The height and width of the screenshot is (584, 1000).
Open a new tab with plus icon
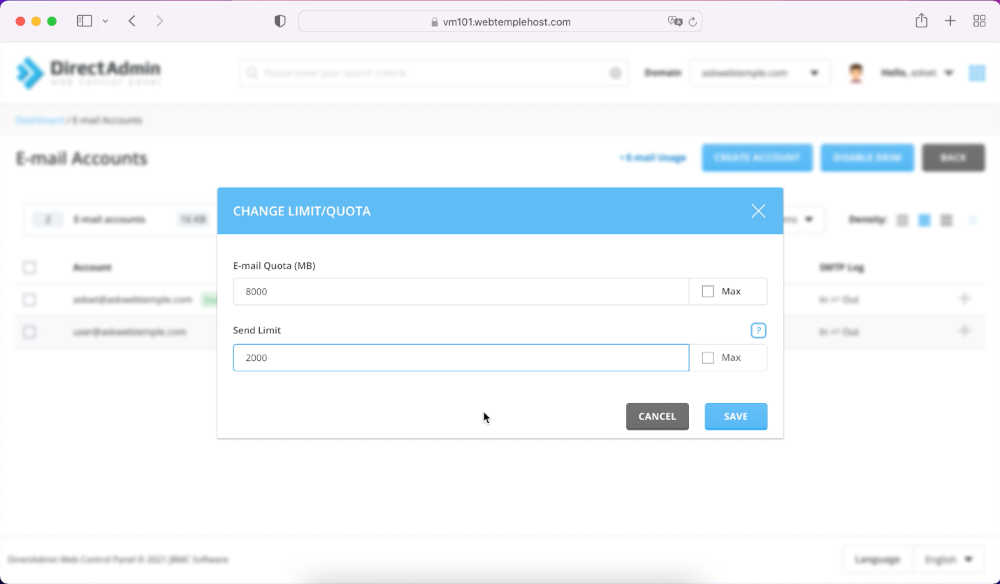pos(950,21)
